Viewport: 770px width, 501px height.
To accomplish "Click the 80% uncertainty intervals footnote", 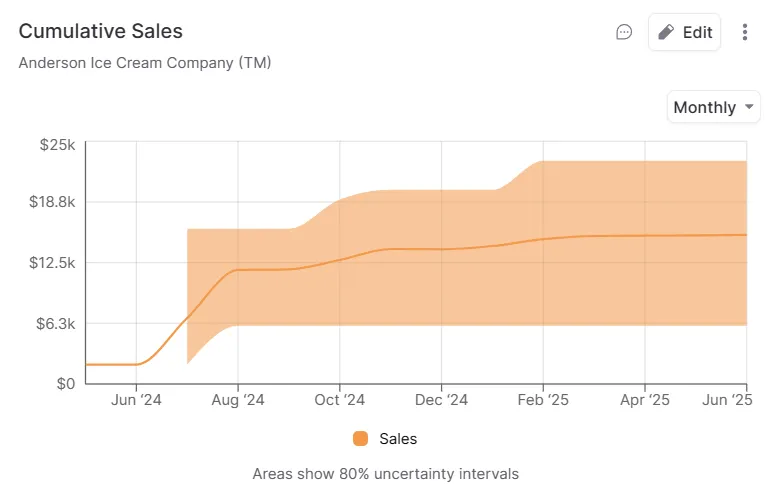I will point(385,473).
